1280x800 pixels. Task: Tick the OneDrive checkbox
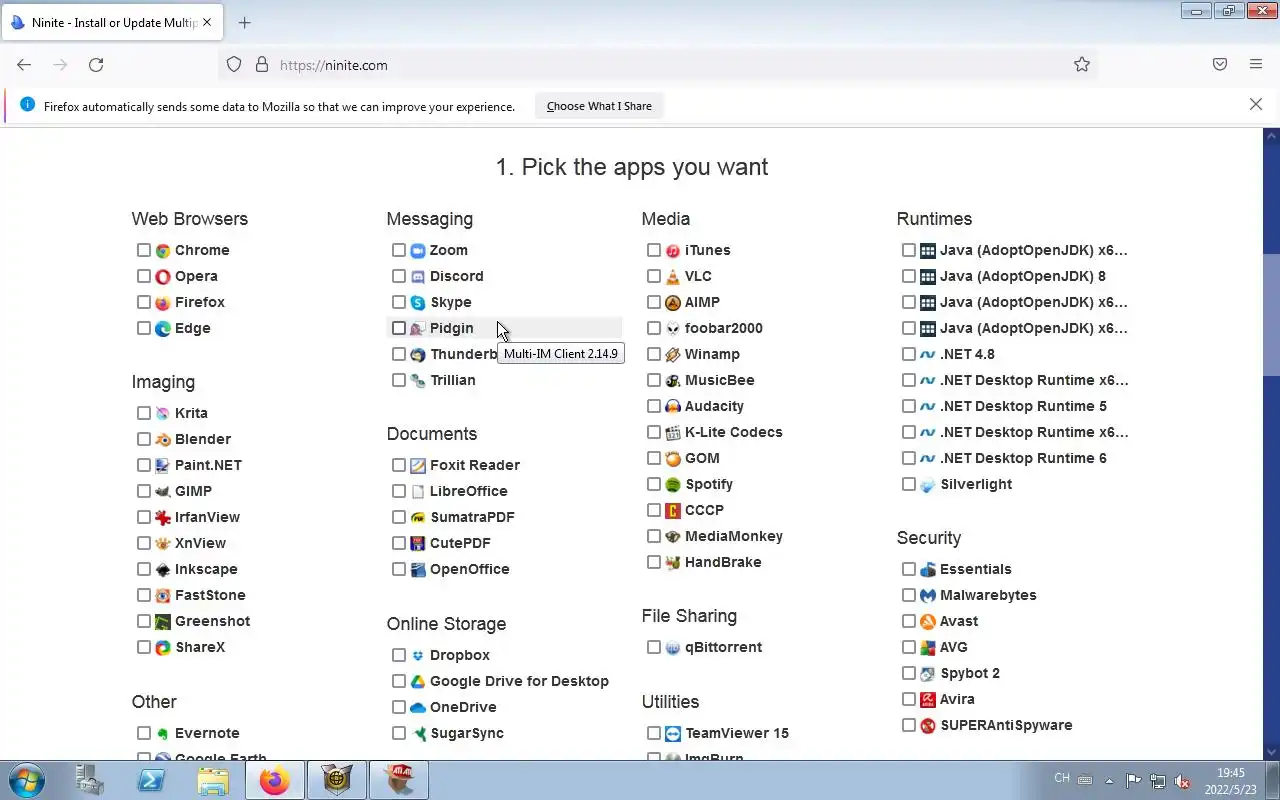[x=399, y=707]
